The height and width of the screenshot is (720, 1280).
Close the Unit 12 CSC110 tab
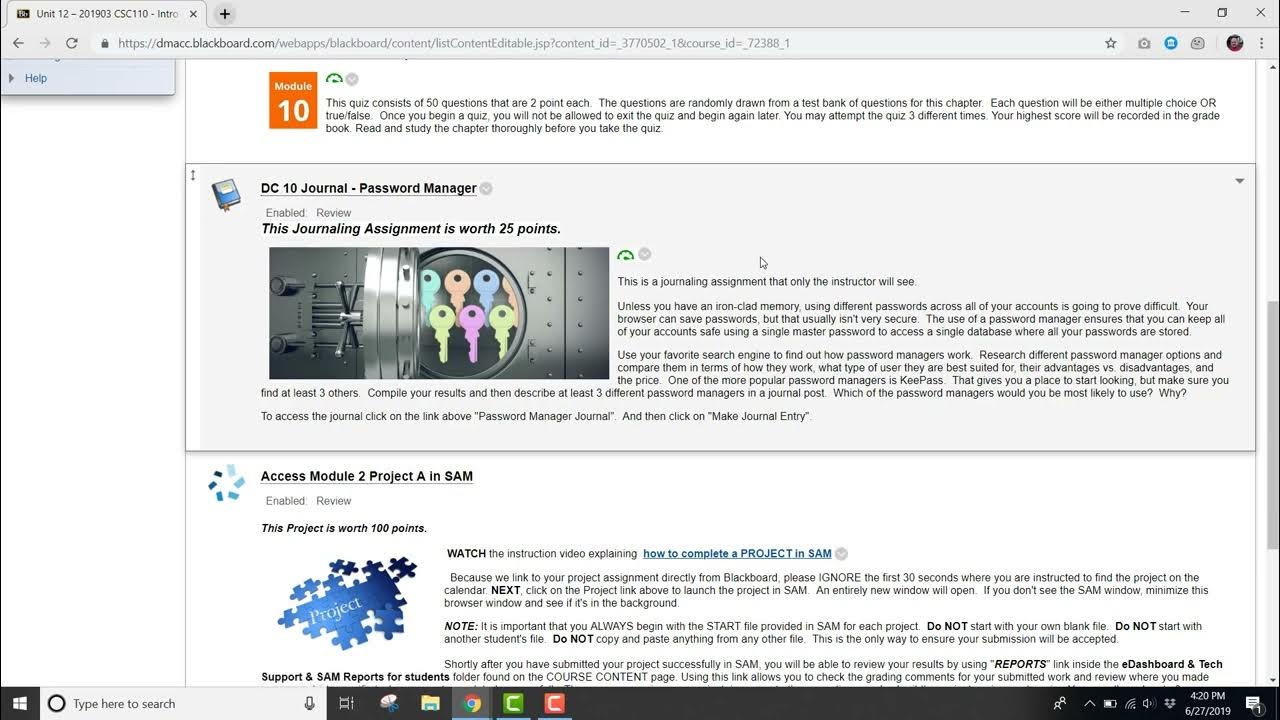[x=193, y=14]
